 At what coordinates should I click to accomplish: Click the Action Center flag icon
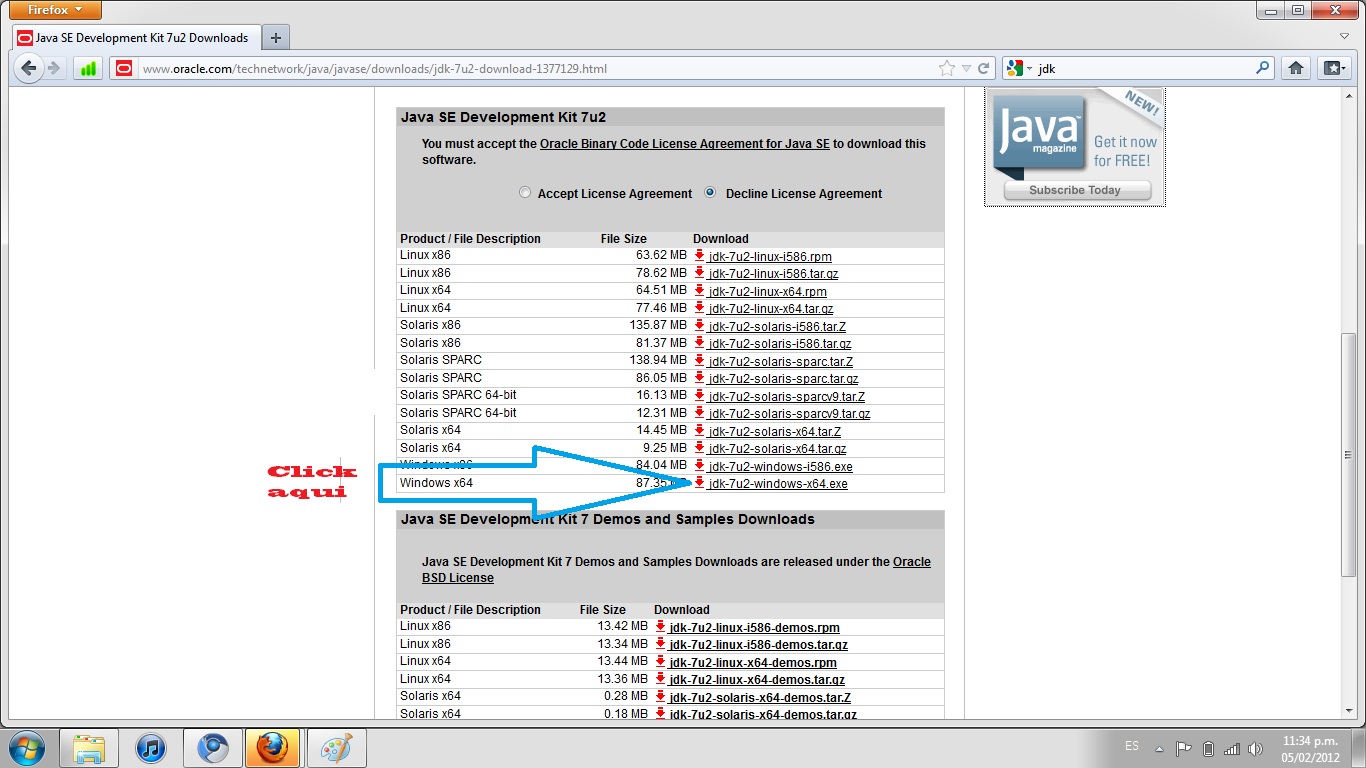click(1184, 748)
